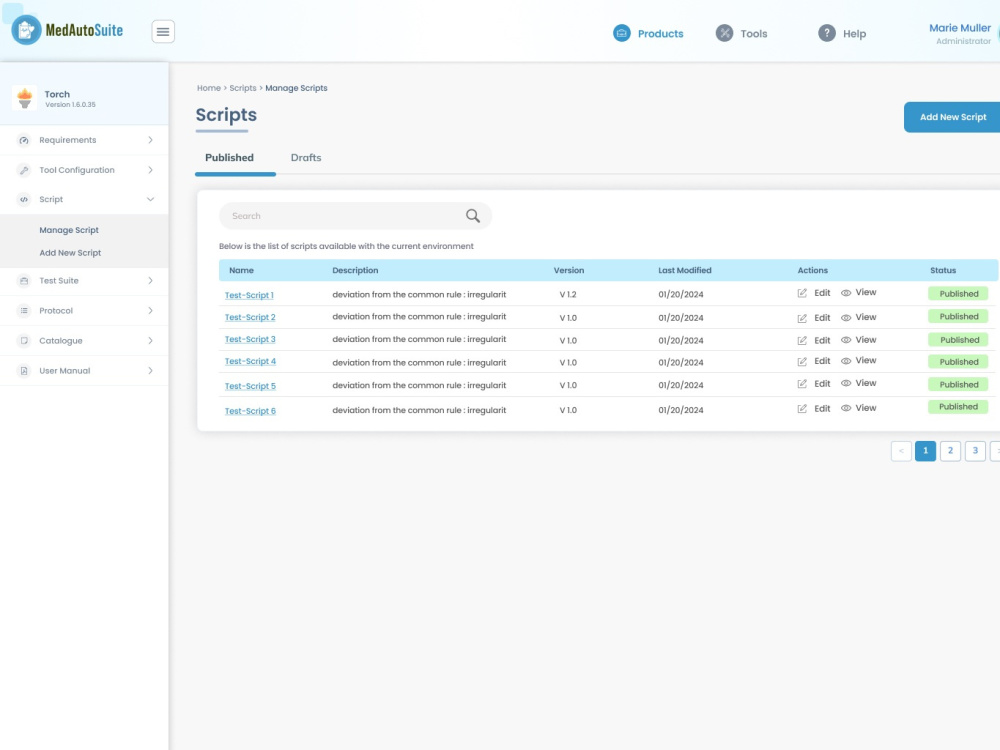Click the Add New Script button
This screenshot has height=750, width=1000.
(953, 117)
